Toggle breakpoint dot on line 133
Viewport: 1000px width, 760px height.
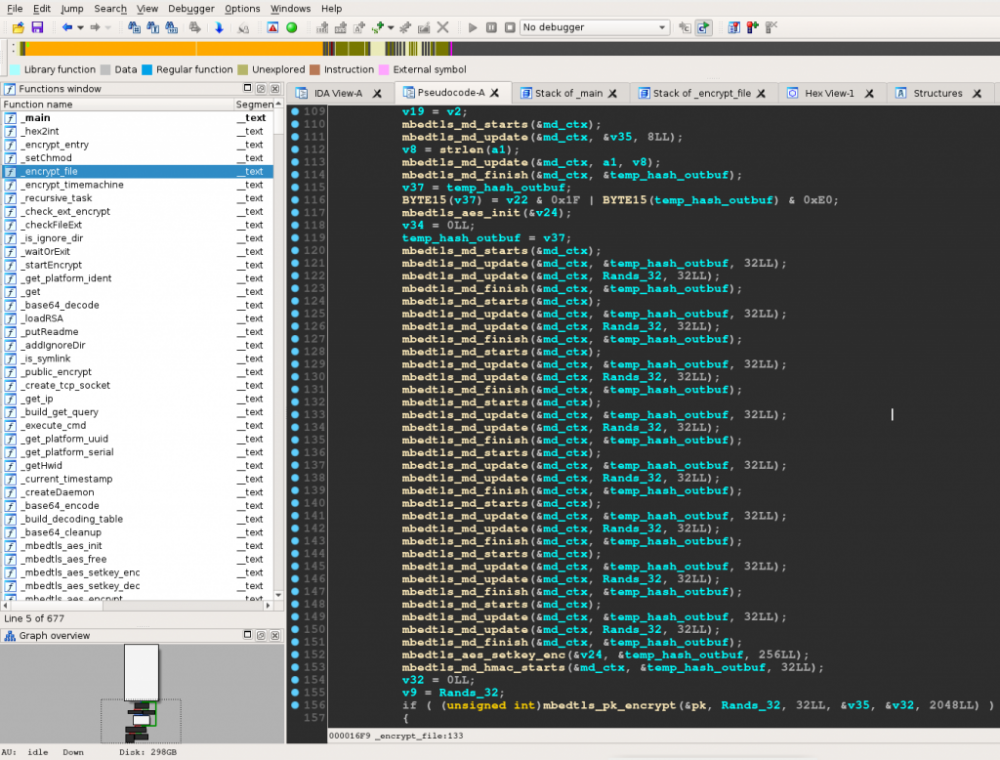(295, 415)
